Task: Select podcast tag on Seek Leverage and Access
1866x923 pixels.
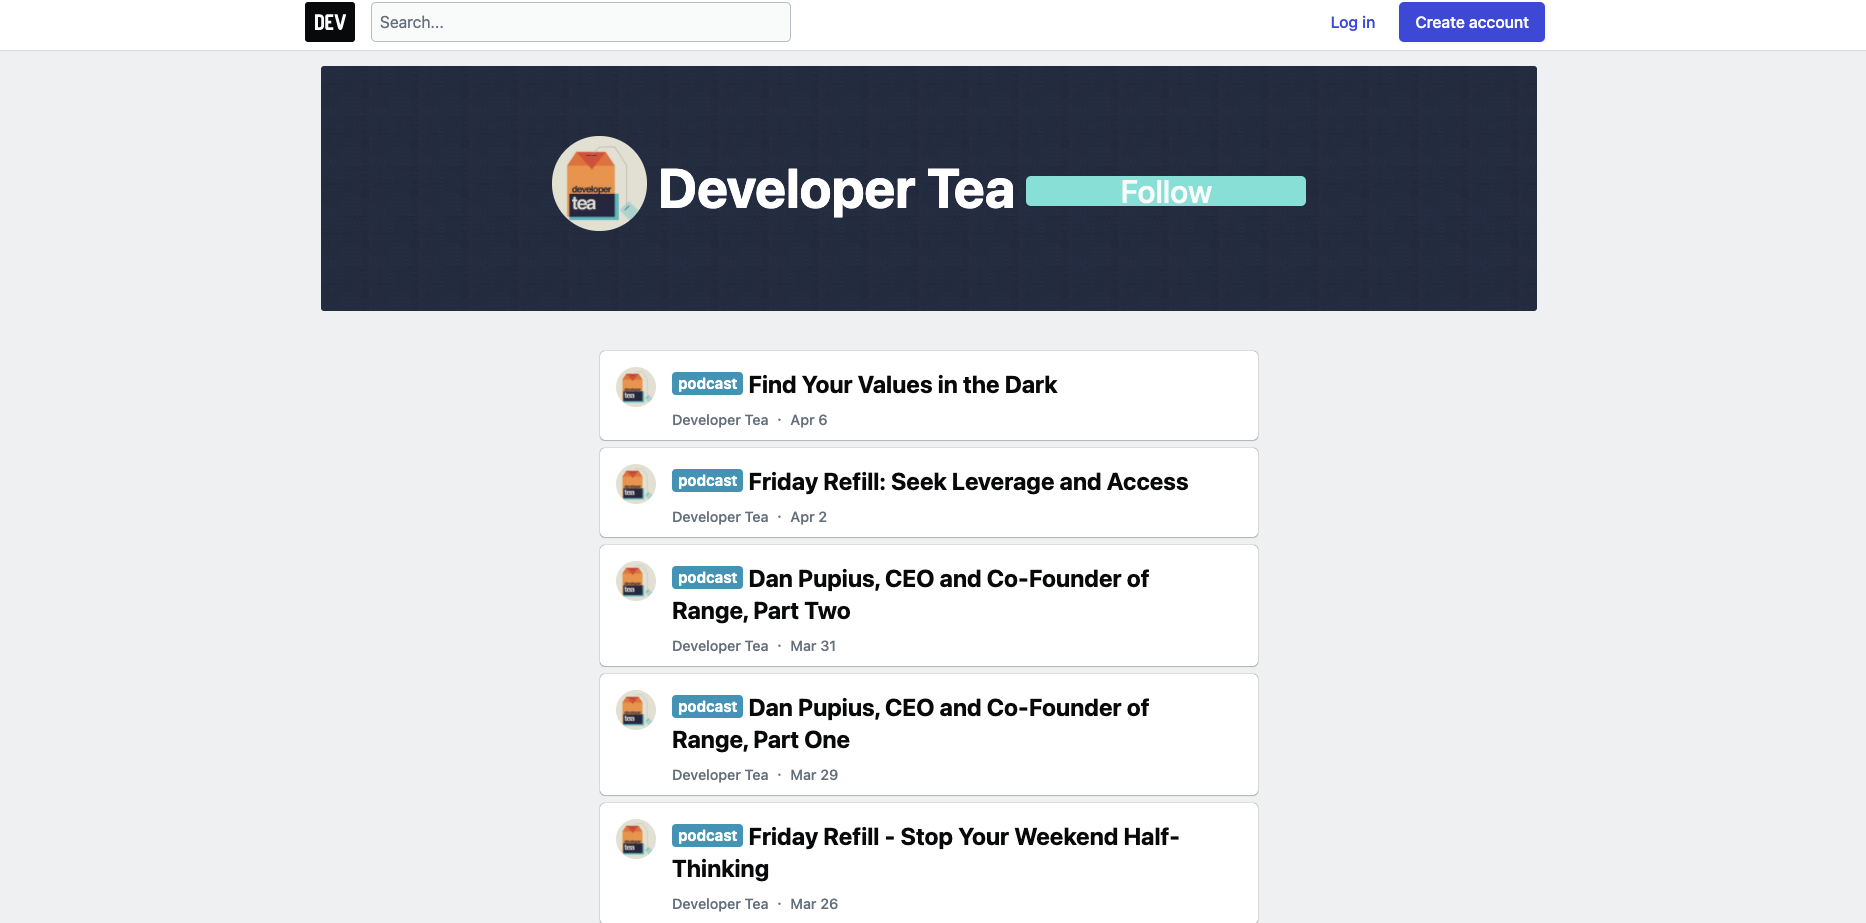Action: [707, 481]
